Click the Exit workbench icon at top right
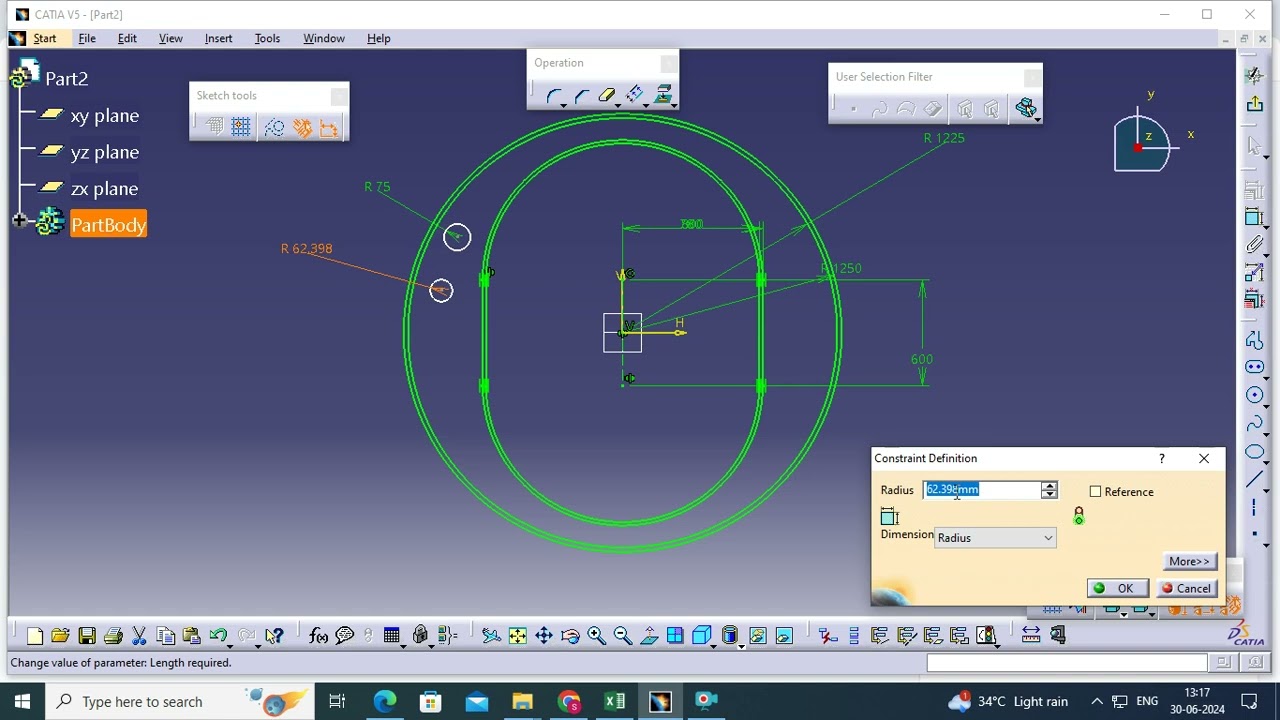 1255,104
